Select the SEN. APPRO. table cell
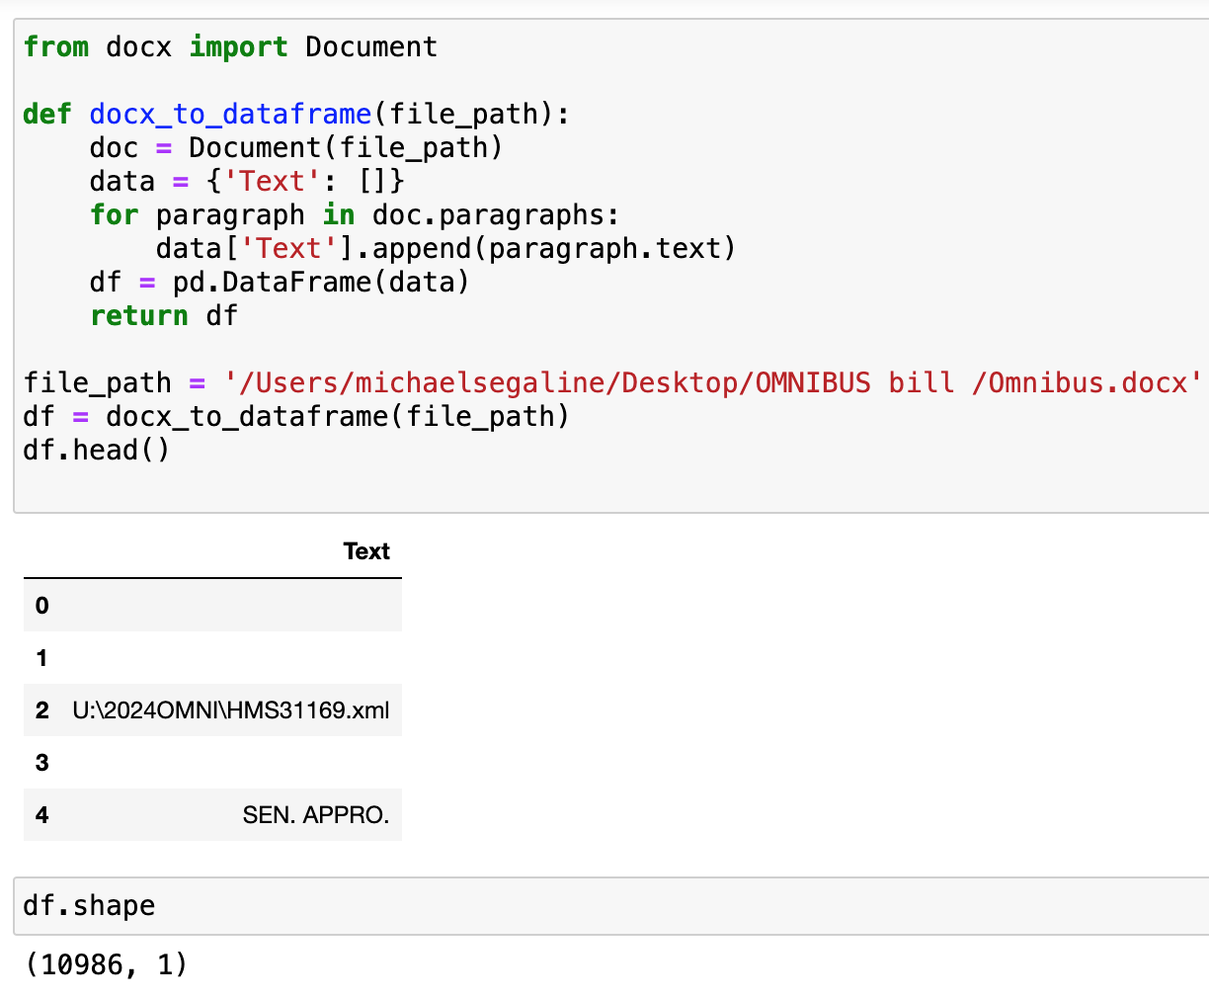This screenshot has width=1209, height=1000. 315,815
